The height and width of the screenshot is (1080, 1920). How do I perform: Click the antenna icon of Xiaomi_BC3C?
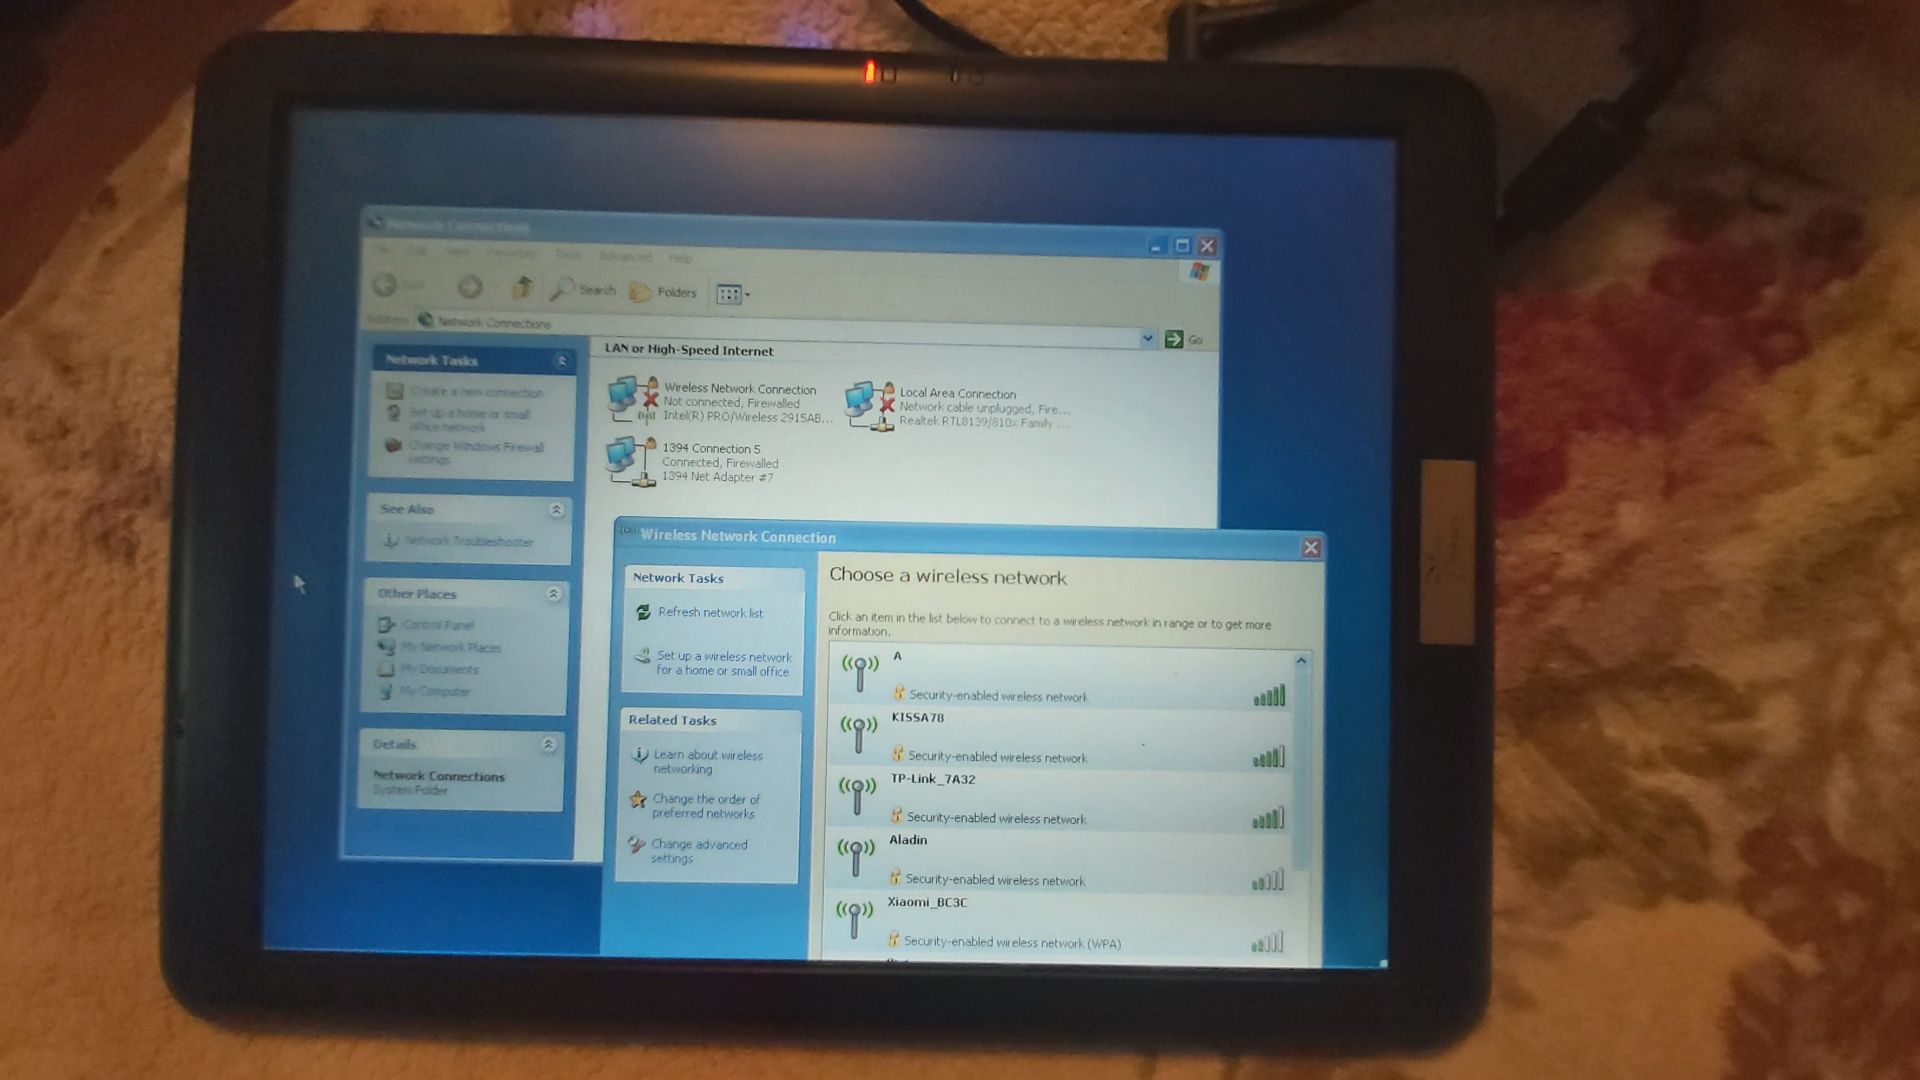click(x=854, y=919)
